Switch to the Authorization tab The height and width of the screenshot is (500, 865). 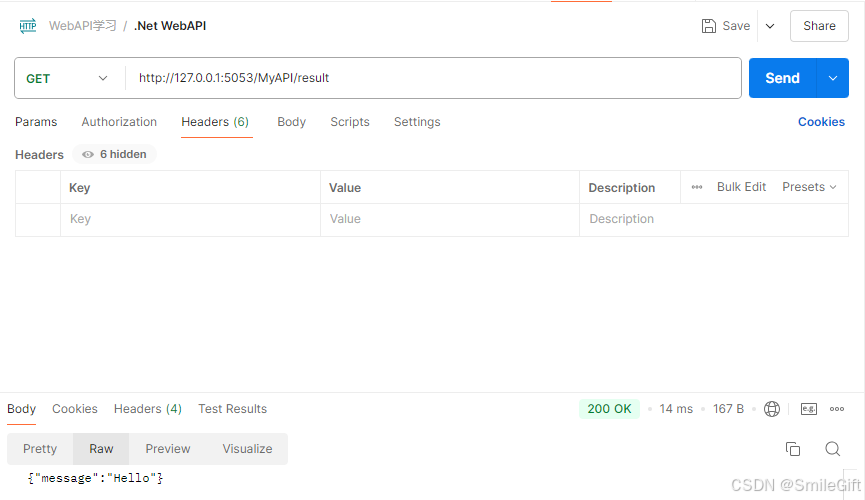pos(119,122)
